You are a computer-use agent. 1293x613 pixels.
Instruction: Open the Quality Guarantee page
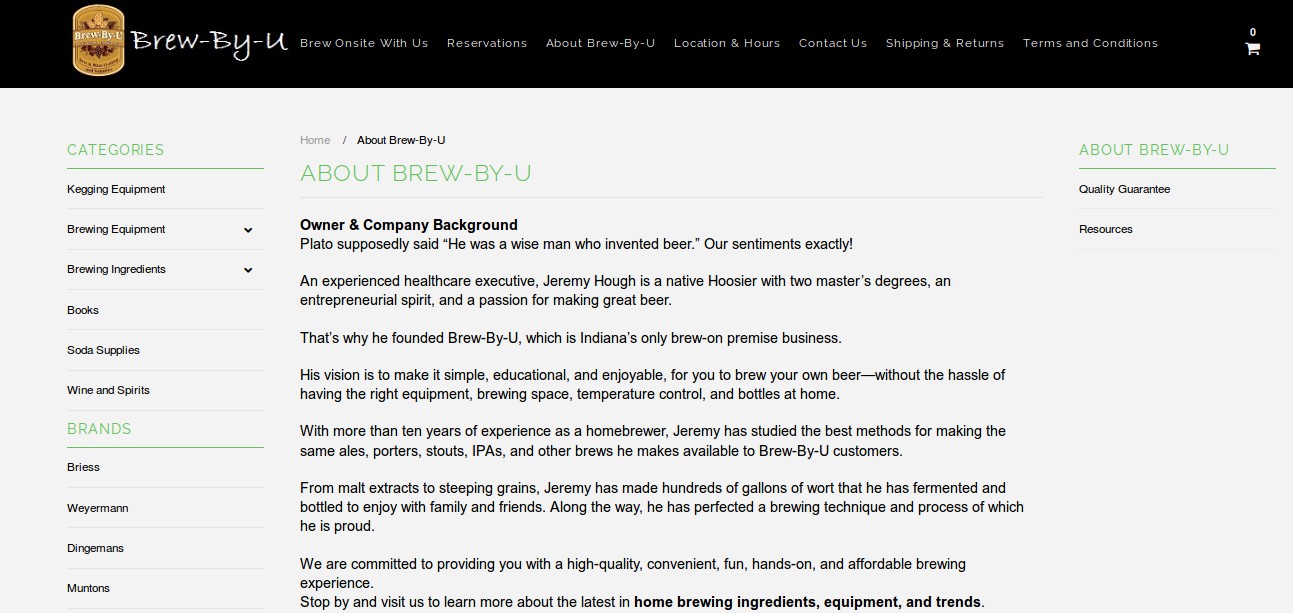click(1124, 189)
